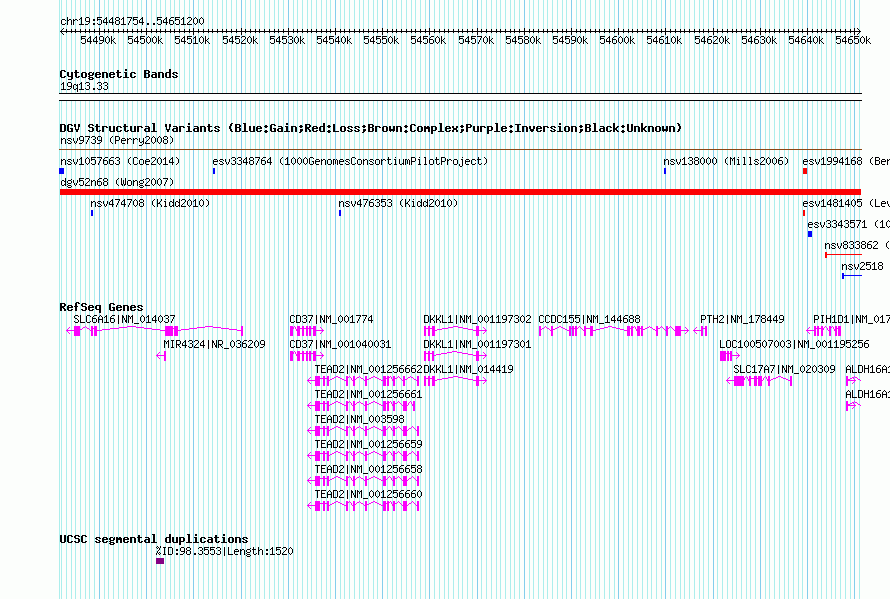Click gene label CCDC155|NM_144688

[x=589, y=319]
